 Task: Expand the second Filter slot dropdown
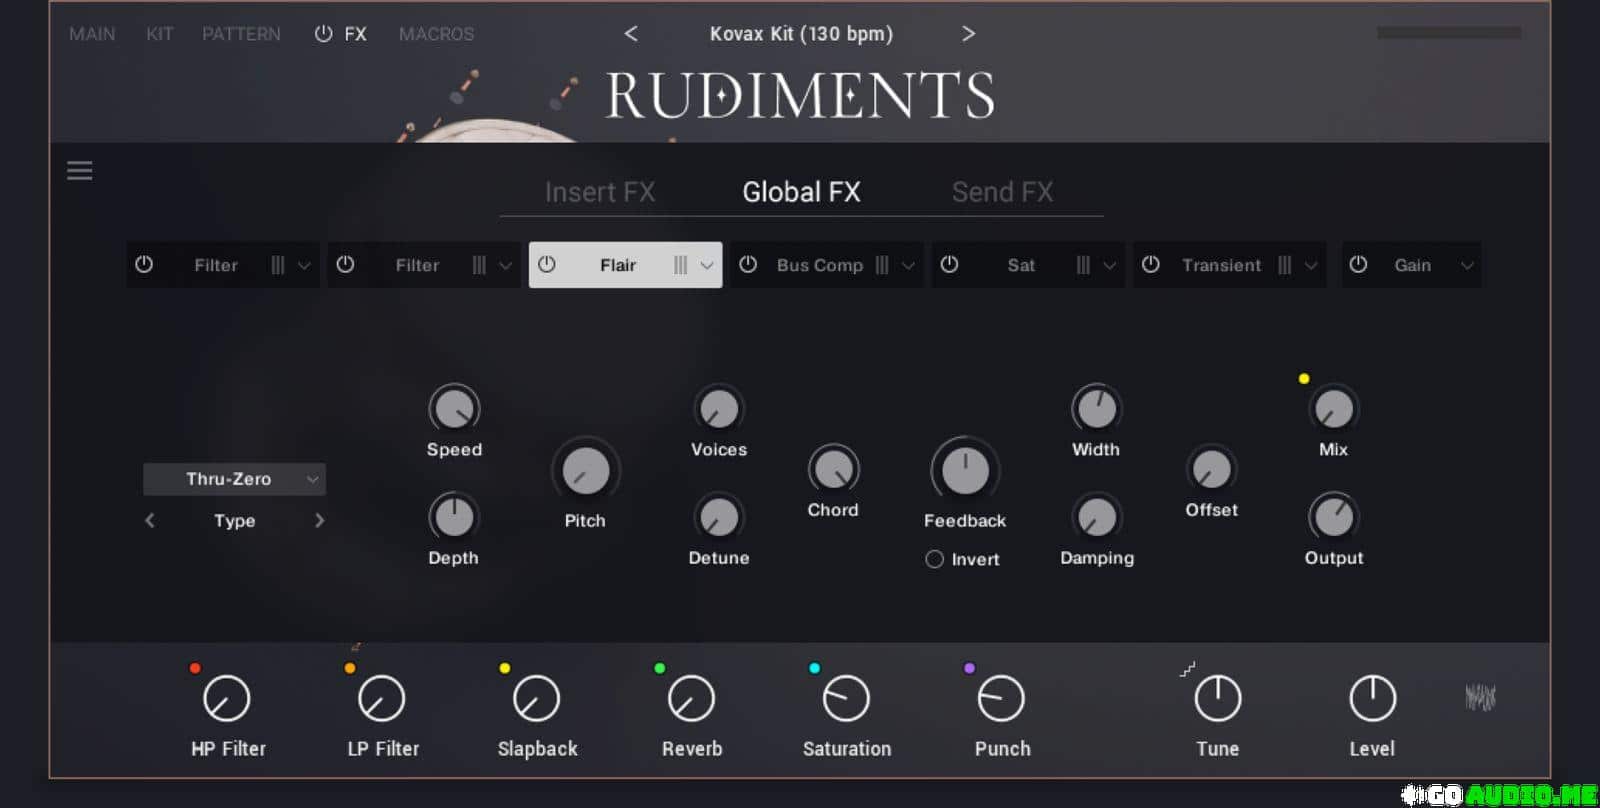tap(506, 266)
